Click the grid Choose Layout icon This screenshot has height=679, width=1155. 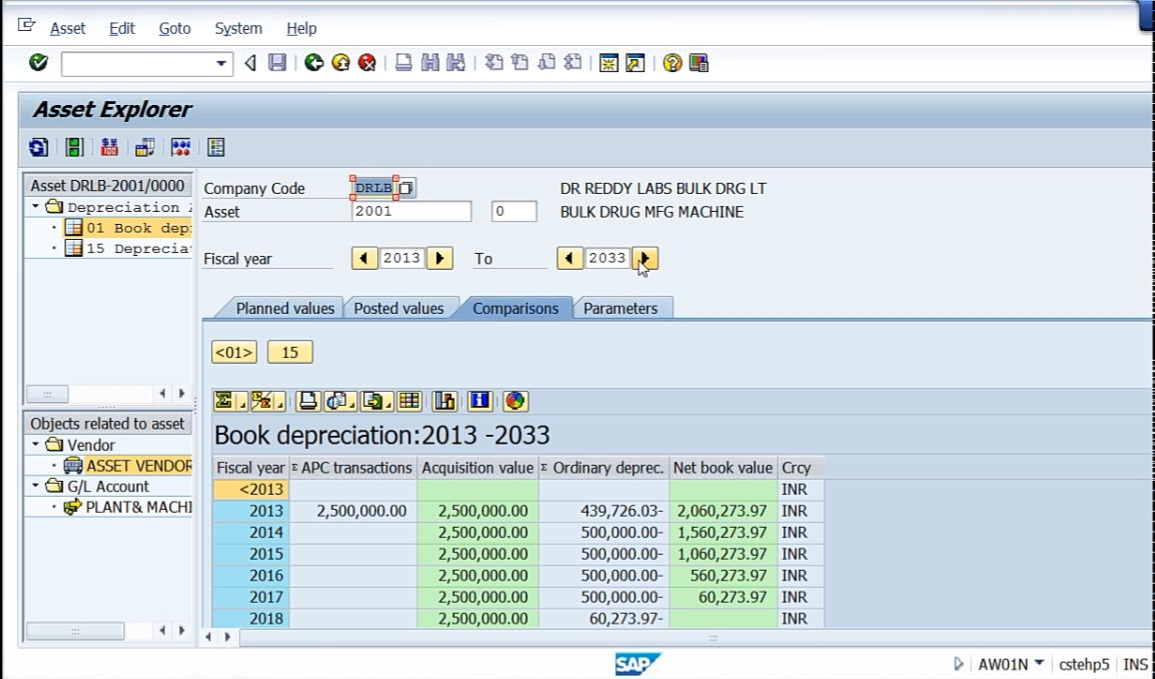(410, 401)
